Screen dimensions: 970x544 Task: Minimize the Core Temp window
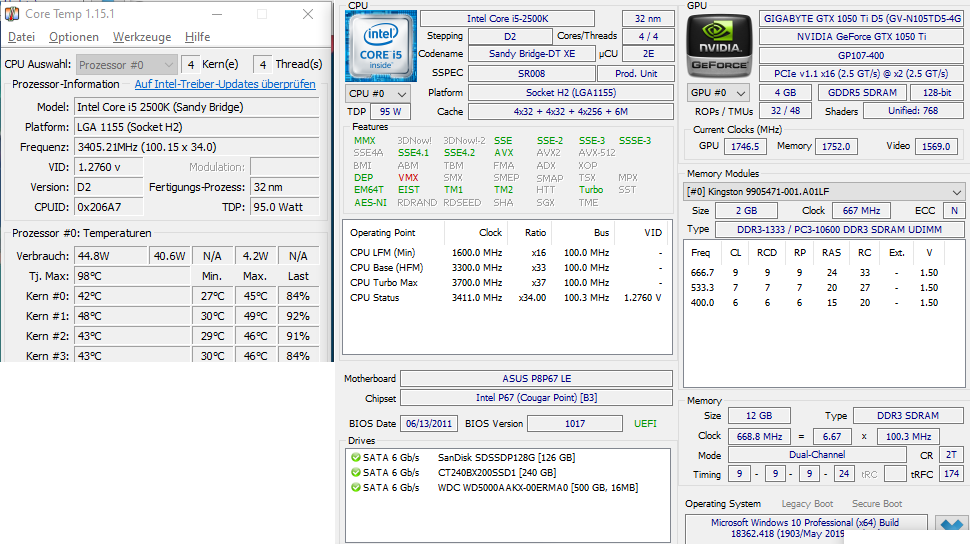[x=217, y=14]
